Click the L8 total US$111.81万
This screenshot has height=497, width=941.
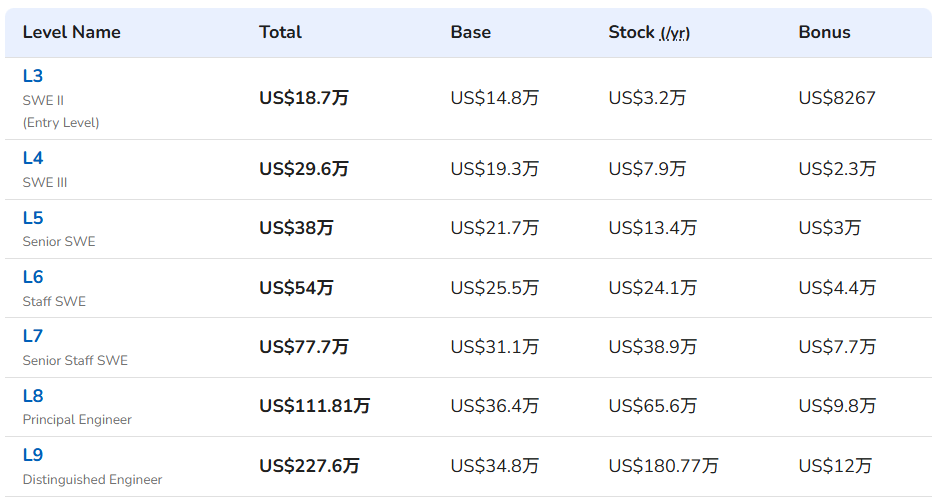(x=314, y=406)
